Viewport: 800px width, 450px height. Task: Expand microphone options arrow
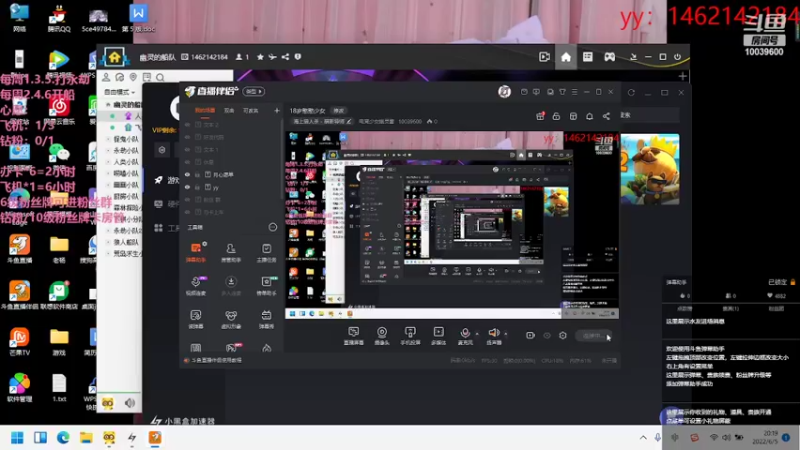(477, 334)
